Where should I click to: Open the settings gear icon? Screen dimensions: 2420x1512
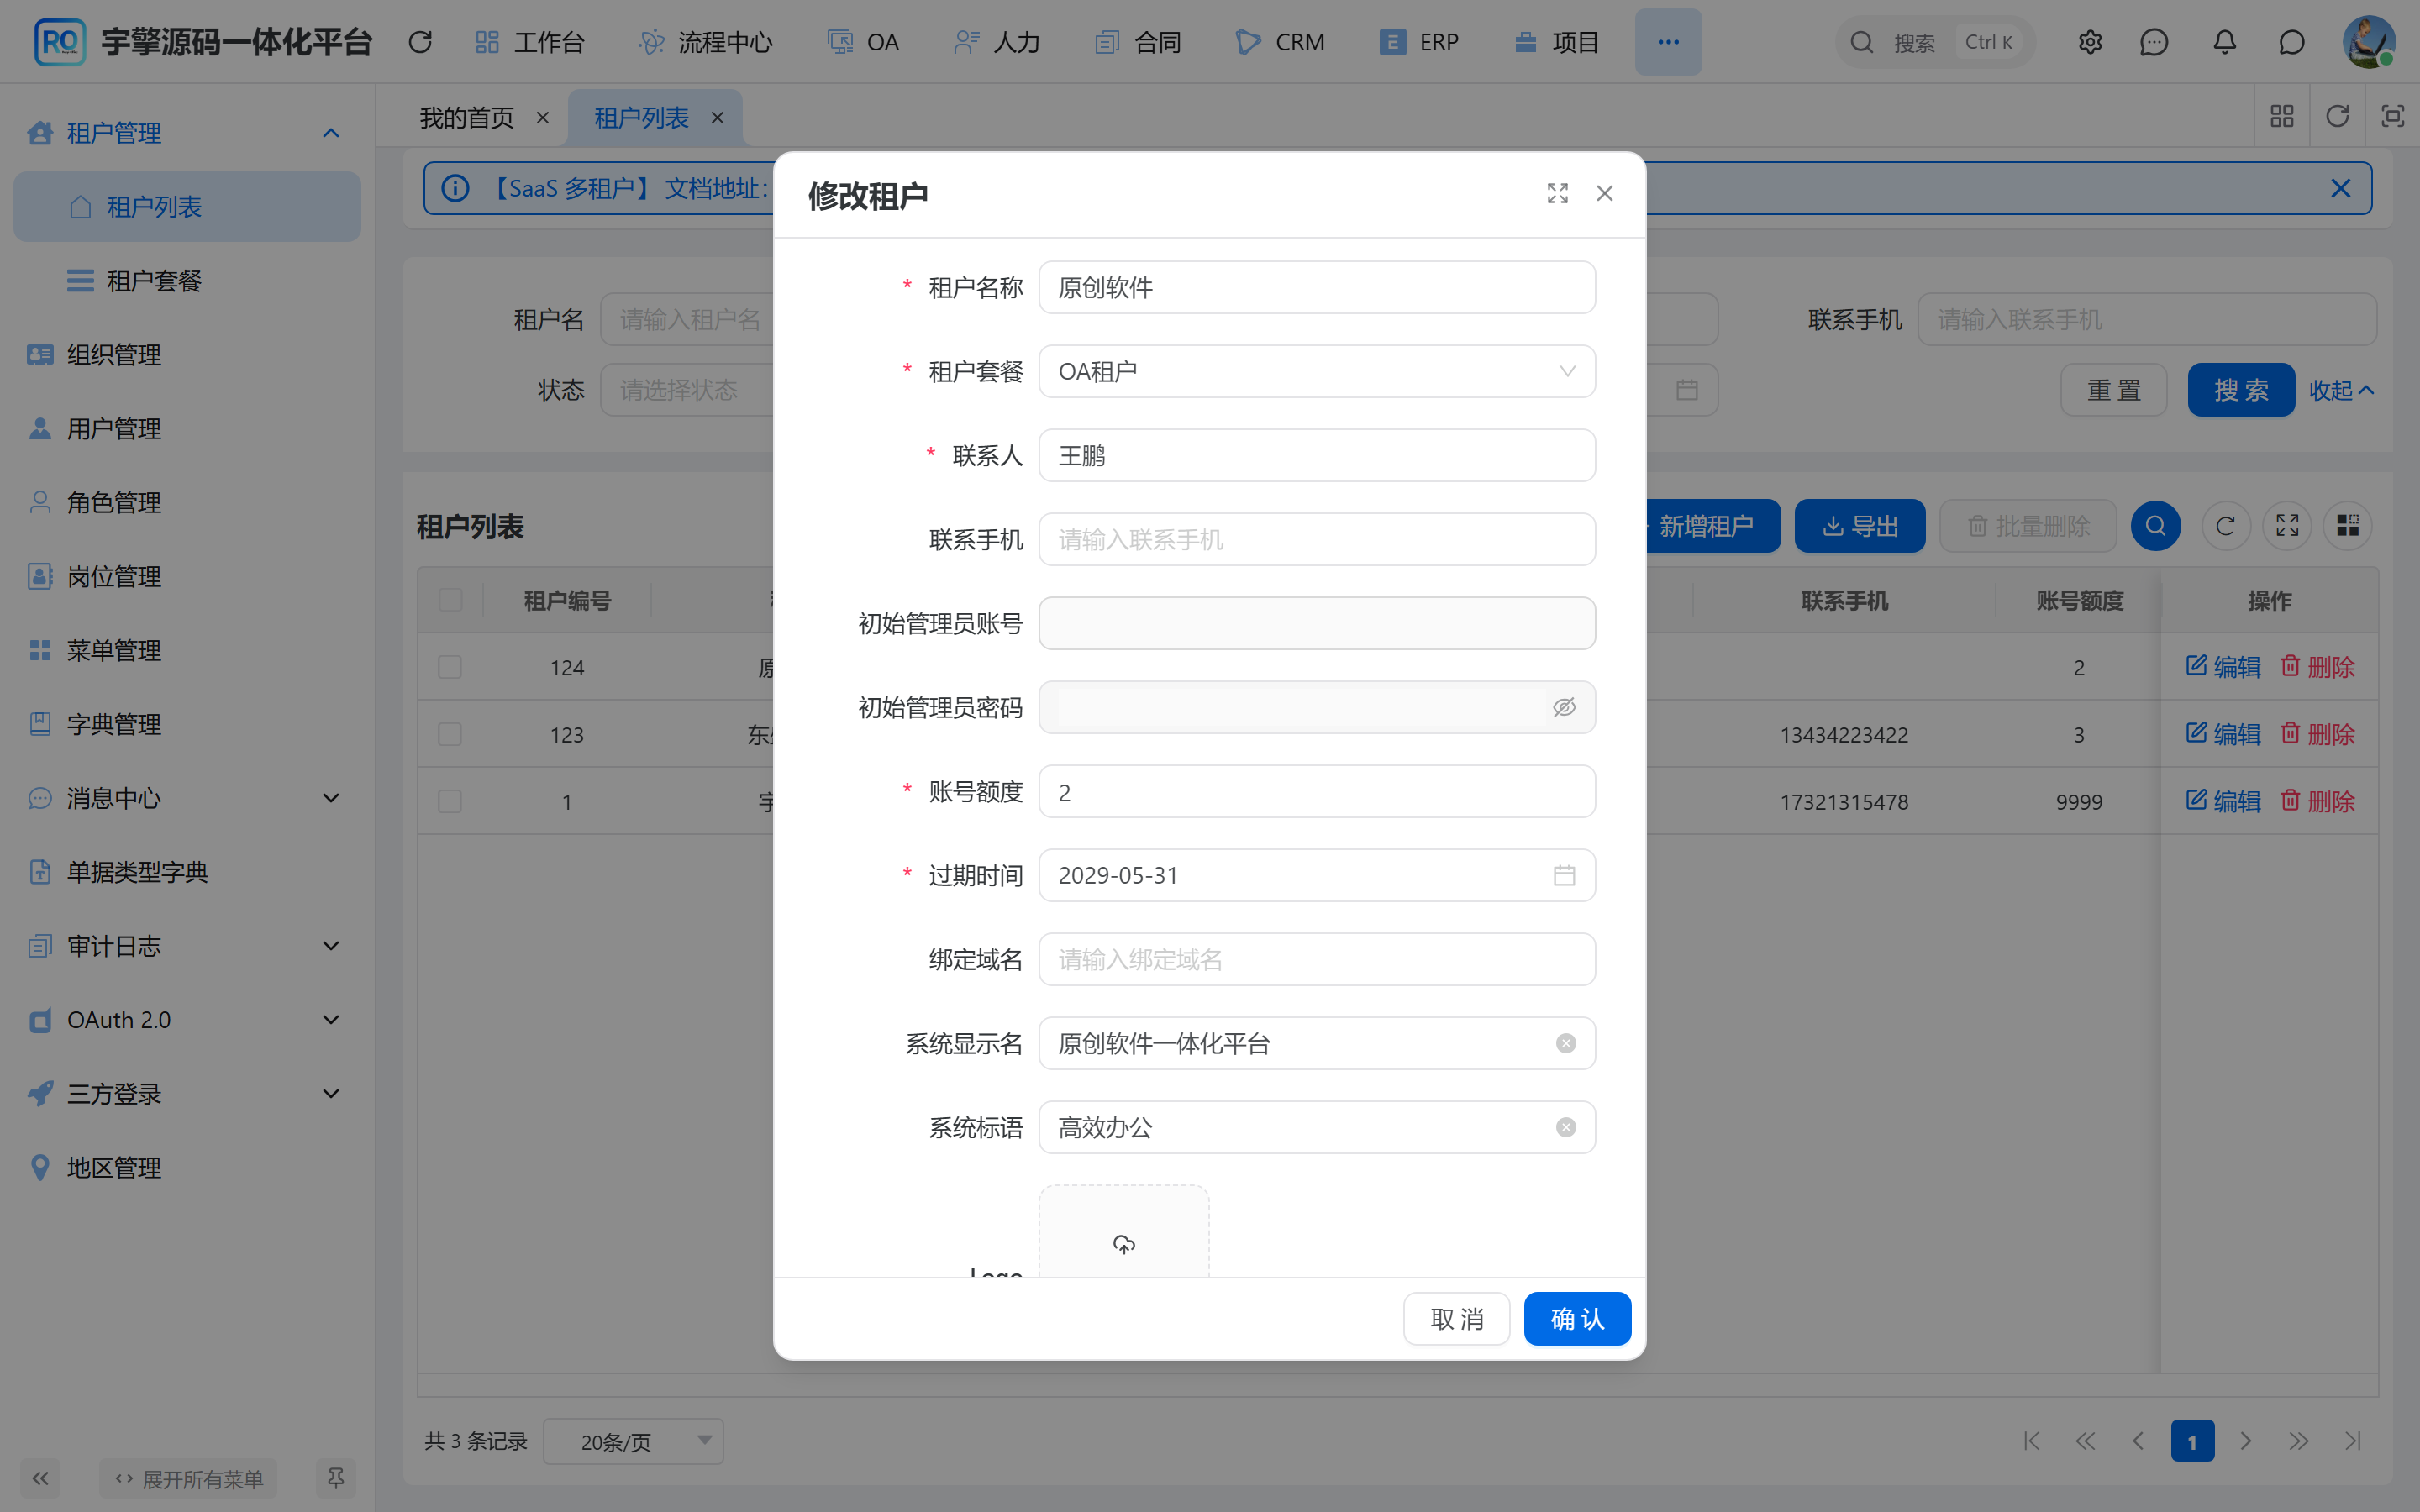(2090, 42)
